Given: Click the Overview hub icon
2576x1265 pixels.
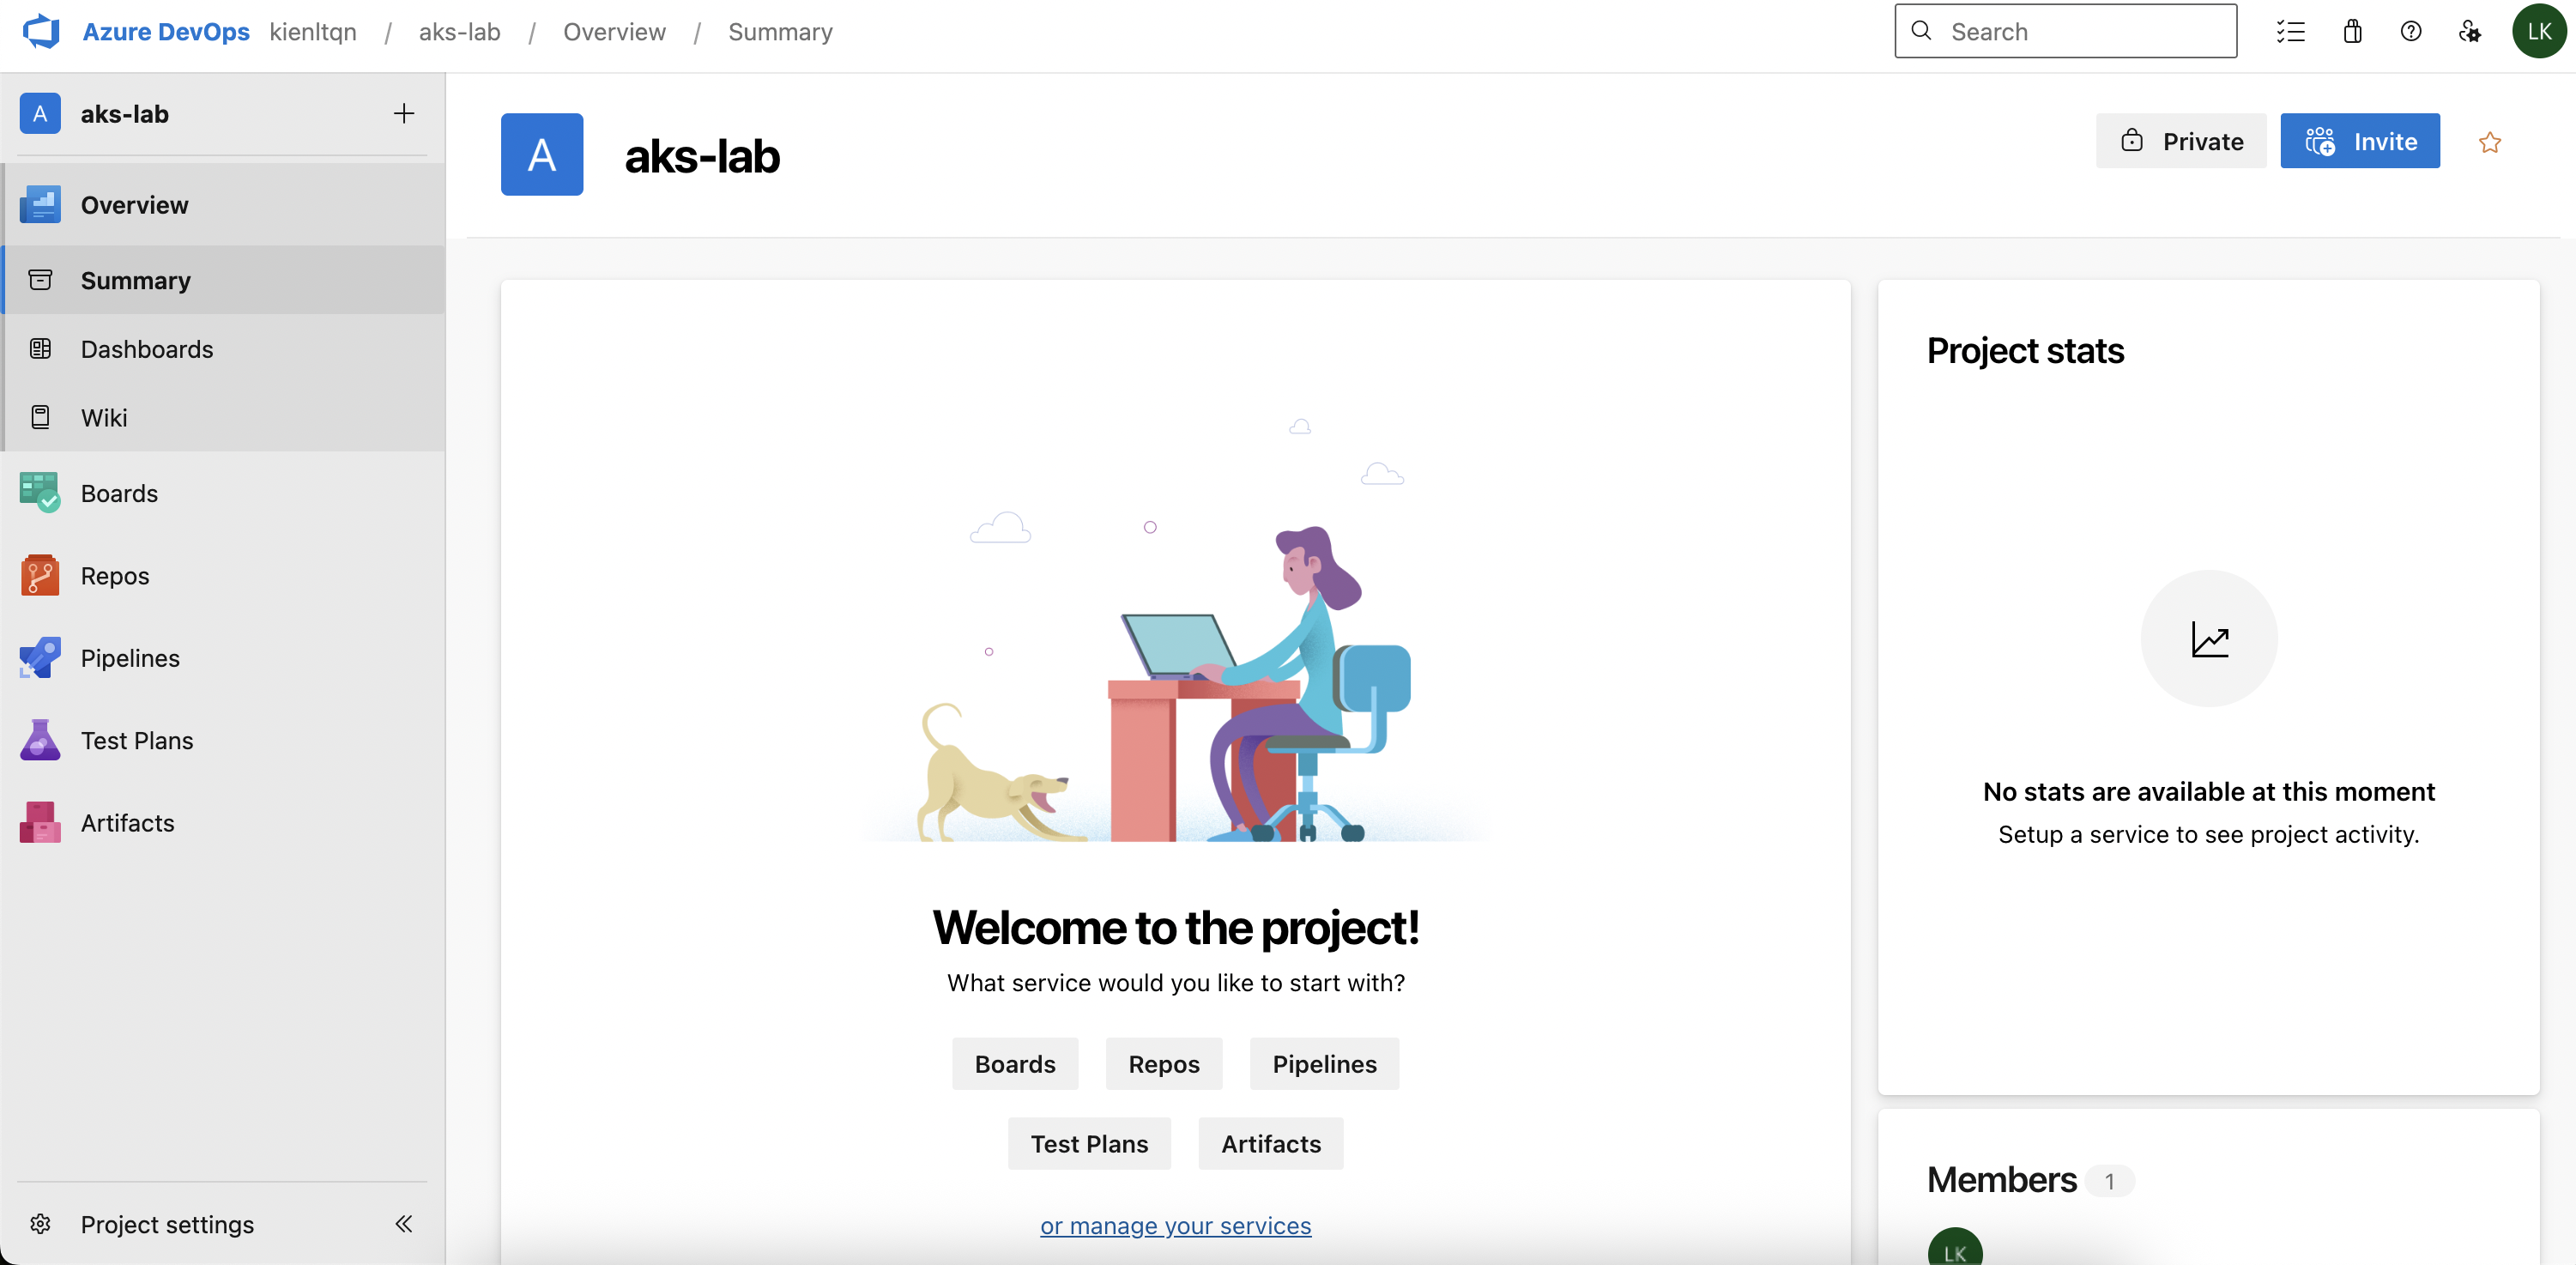Looking at the screenshot, I should 40,205.
